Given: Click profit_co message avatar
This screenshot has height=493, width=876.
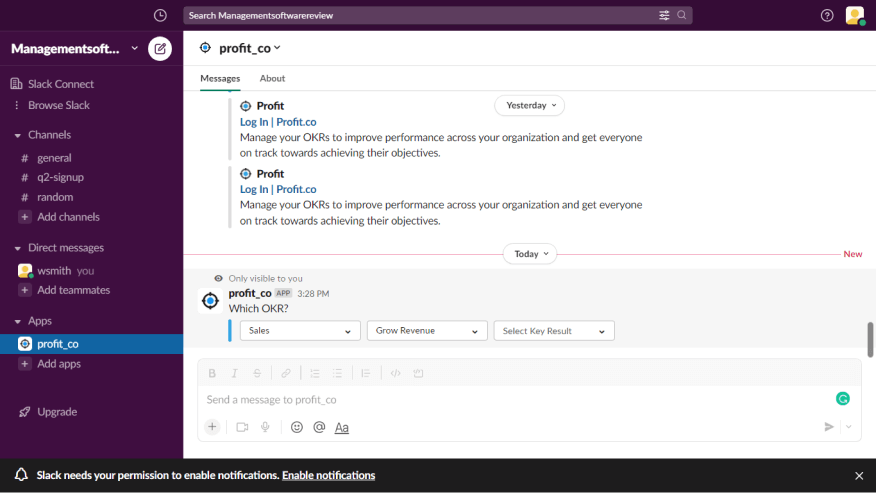Looking at the screenshot, I should [211, 301].
